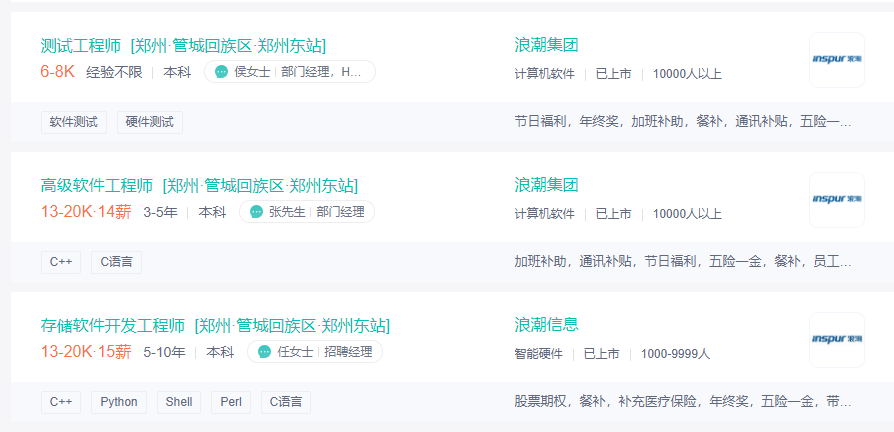View the 存储软件开发工程师 job details
The width and height of the screenshot is (894, 432).
coord(113,325)
